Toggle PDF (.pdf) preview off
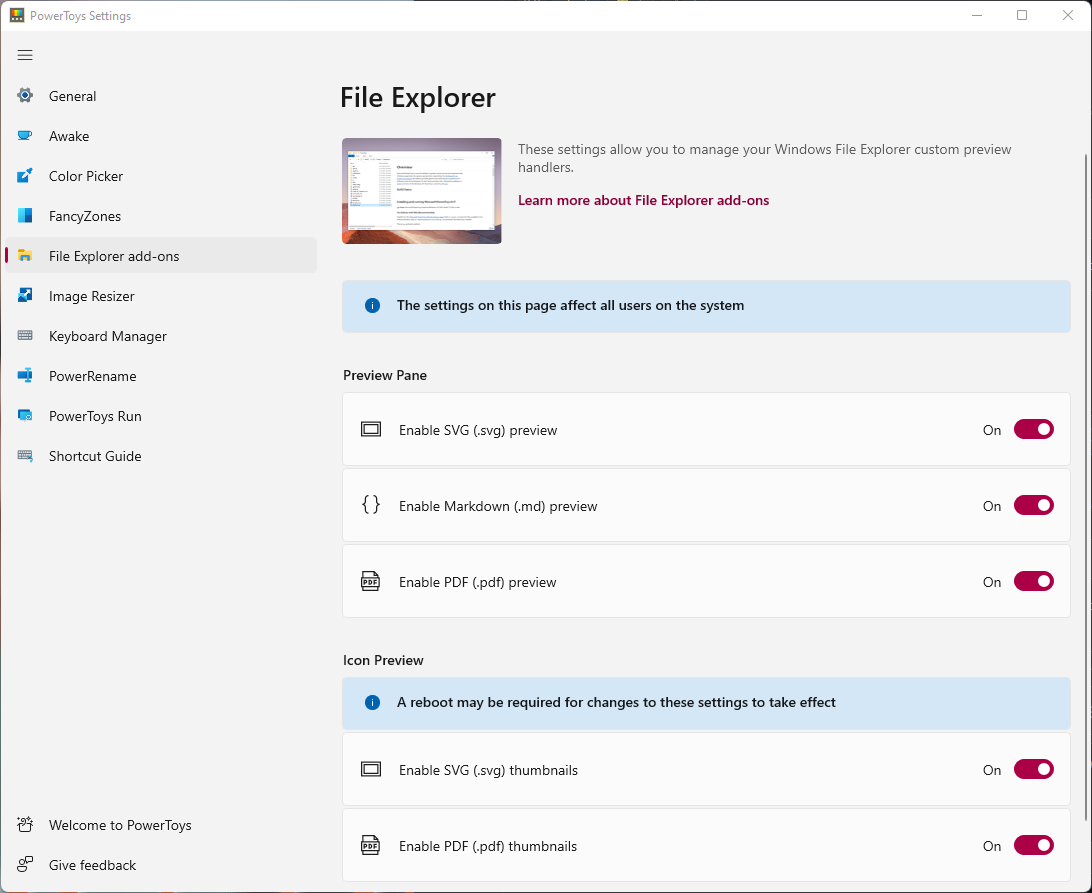Viewport: 1092px width, 893px height. coord(1034,581)
